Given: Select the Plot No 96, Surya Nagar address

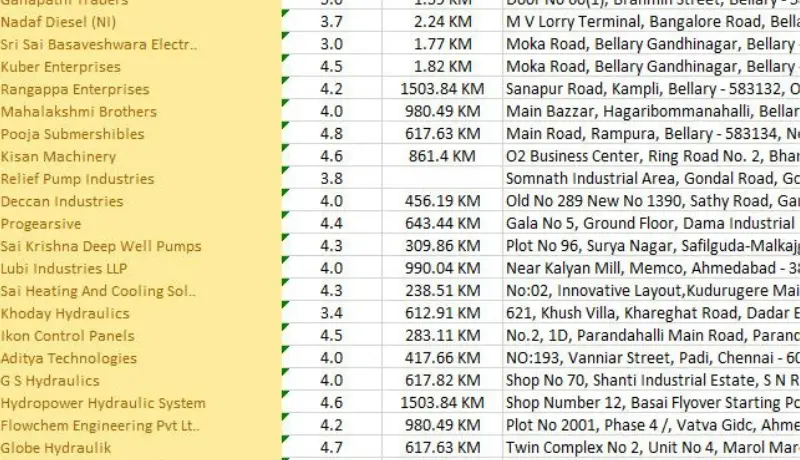Looking at the screenshot, I should pos(652,246).
